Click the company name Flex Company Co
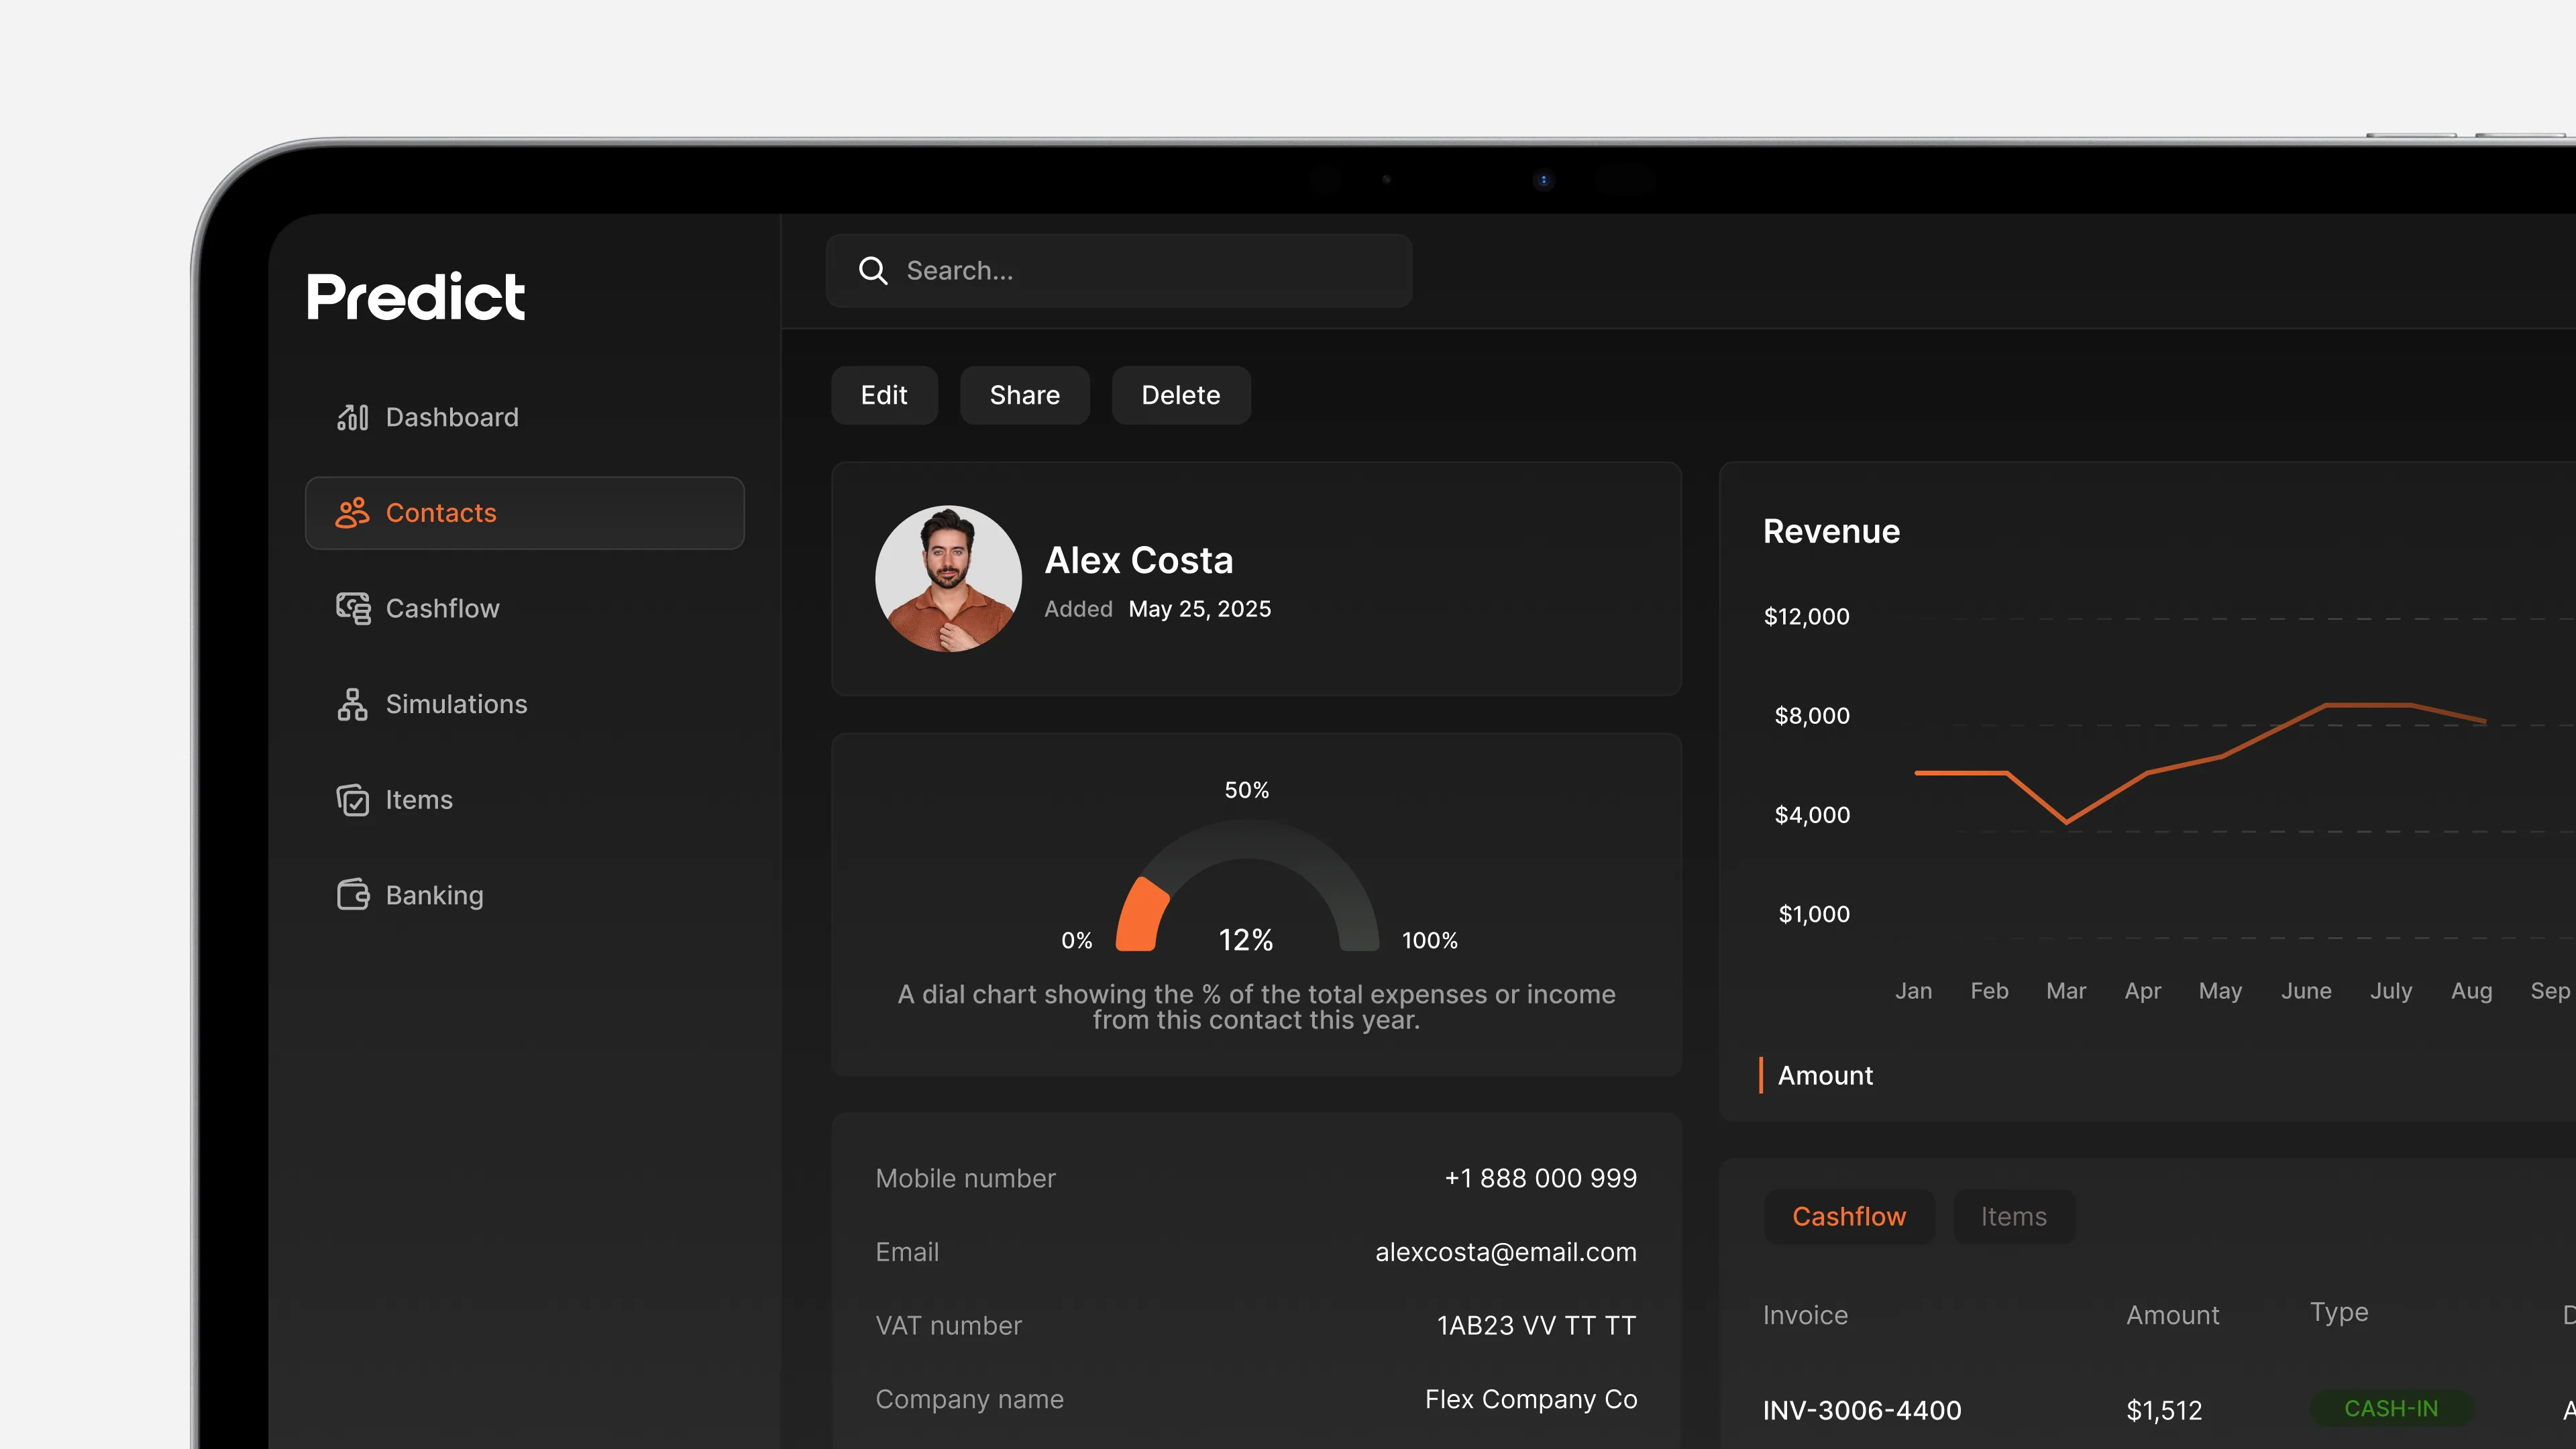The image size is (2576, 1449). click(1531, 1399)
